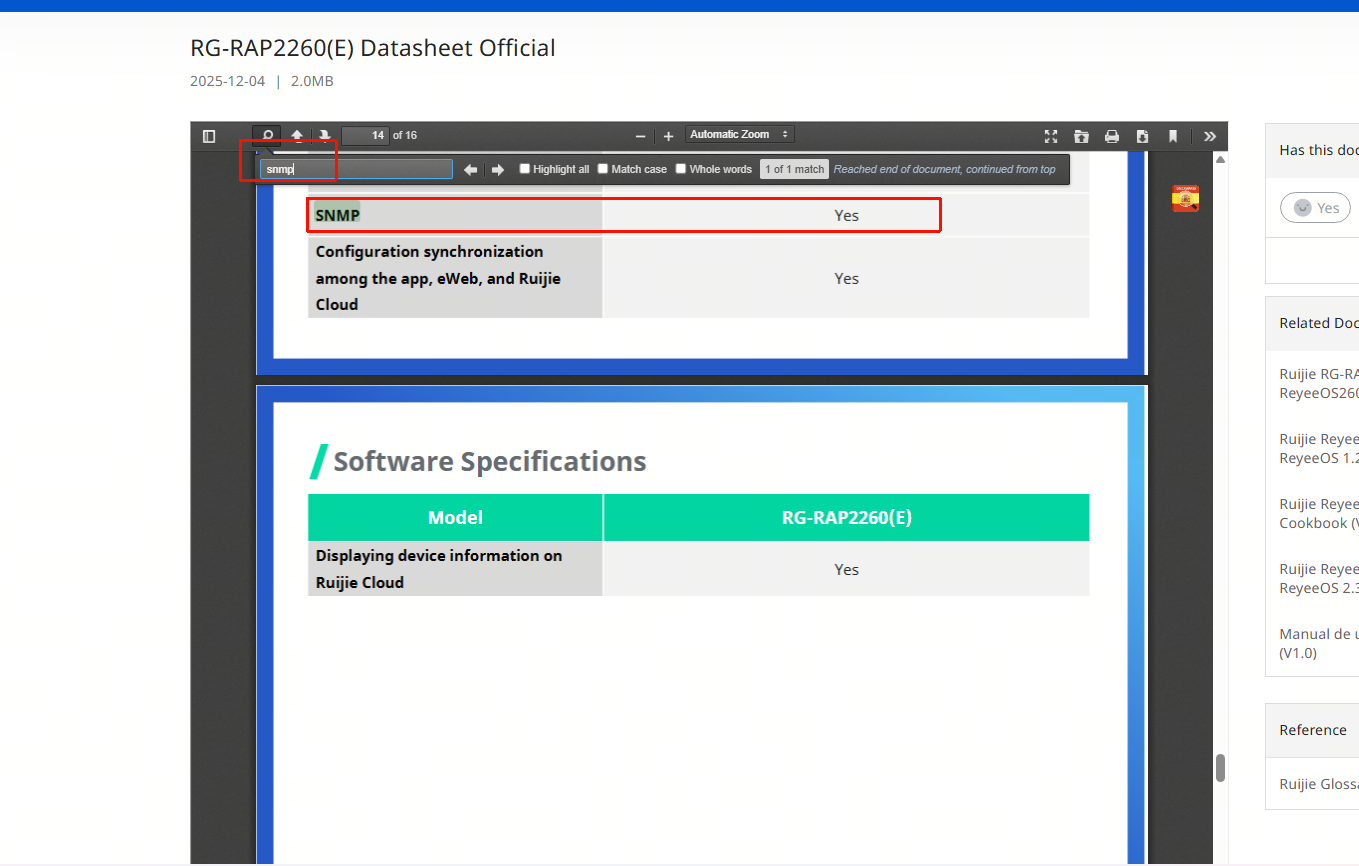Image resolution: width=1359 pixels, height=866 pixels.
Task: Click the open file icon
Action: (x=1081, y=136)
